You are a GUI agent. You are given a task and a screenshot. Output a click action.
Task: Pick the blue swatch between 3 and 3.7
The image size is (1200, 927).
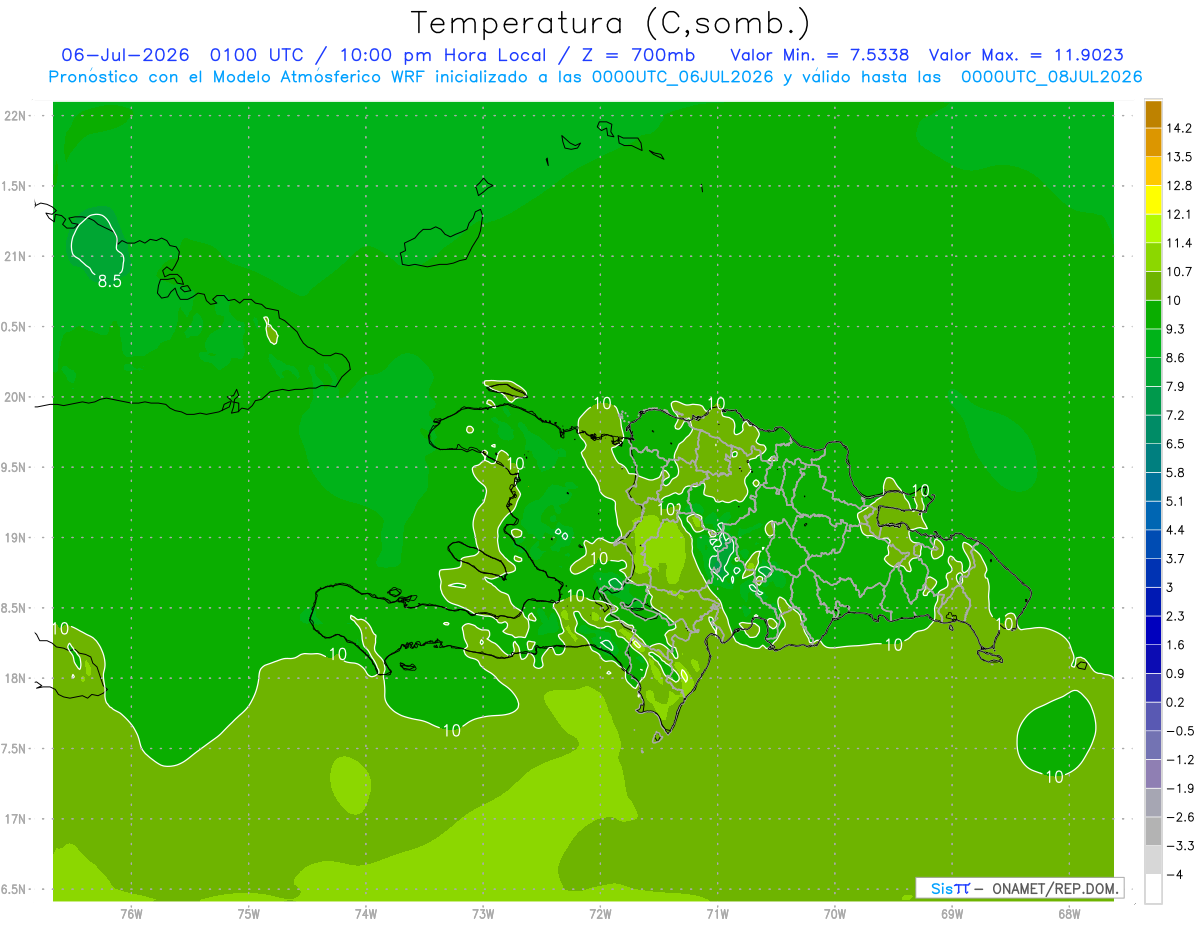(1153, 573)
